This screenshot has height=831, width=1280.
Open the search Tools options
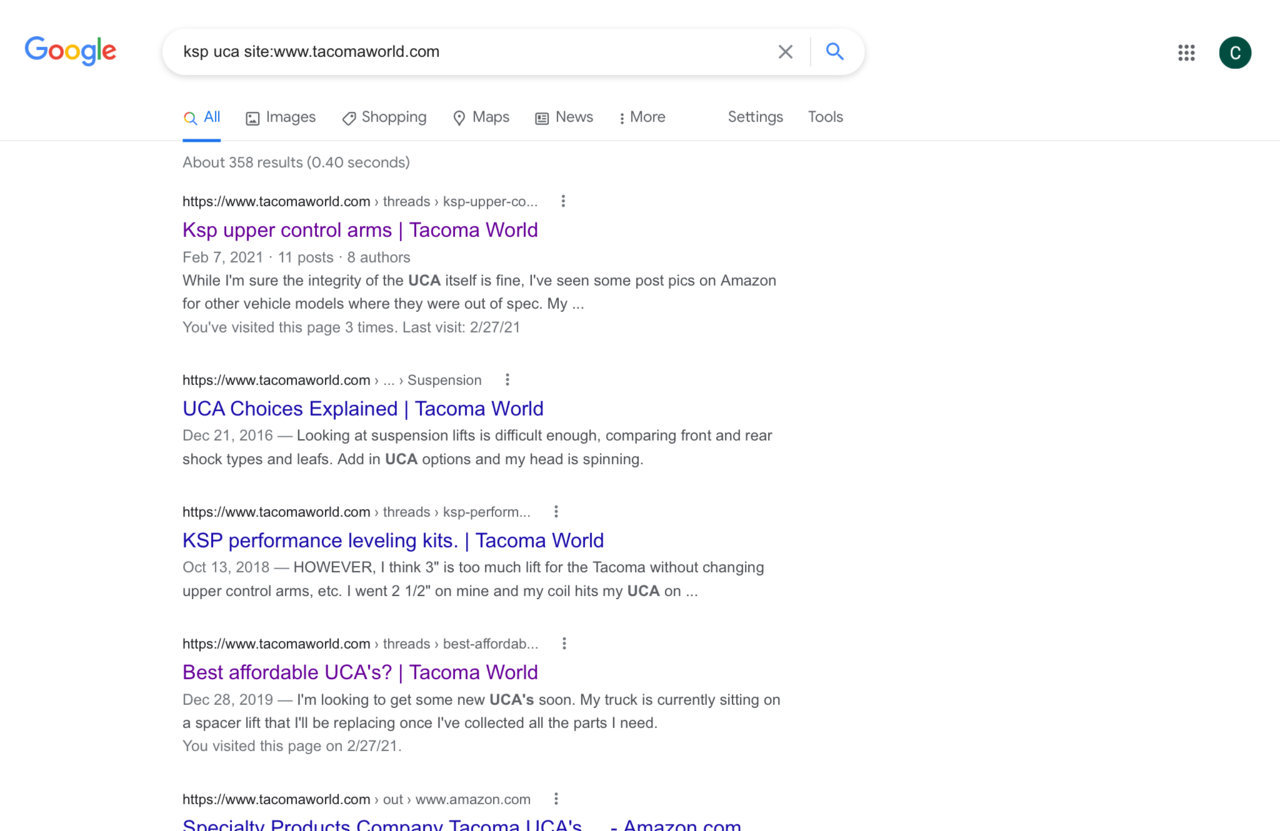(x=825, y=117)
